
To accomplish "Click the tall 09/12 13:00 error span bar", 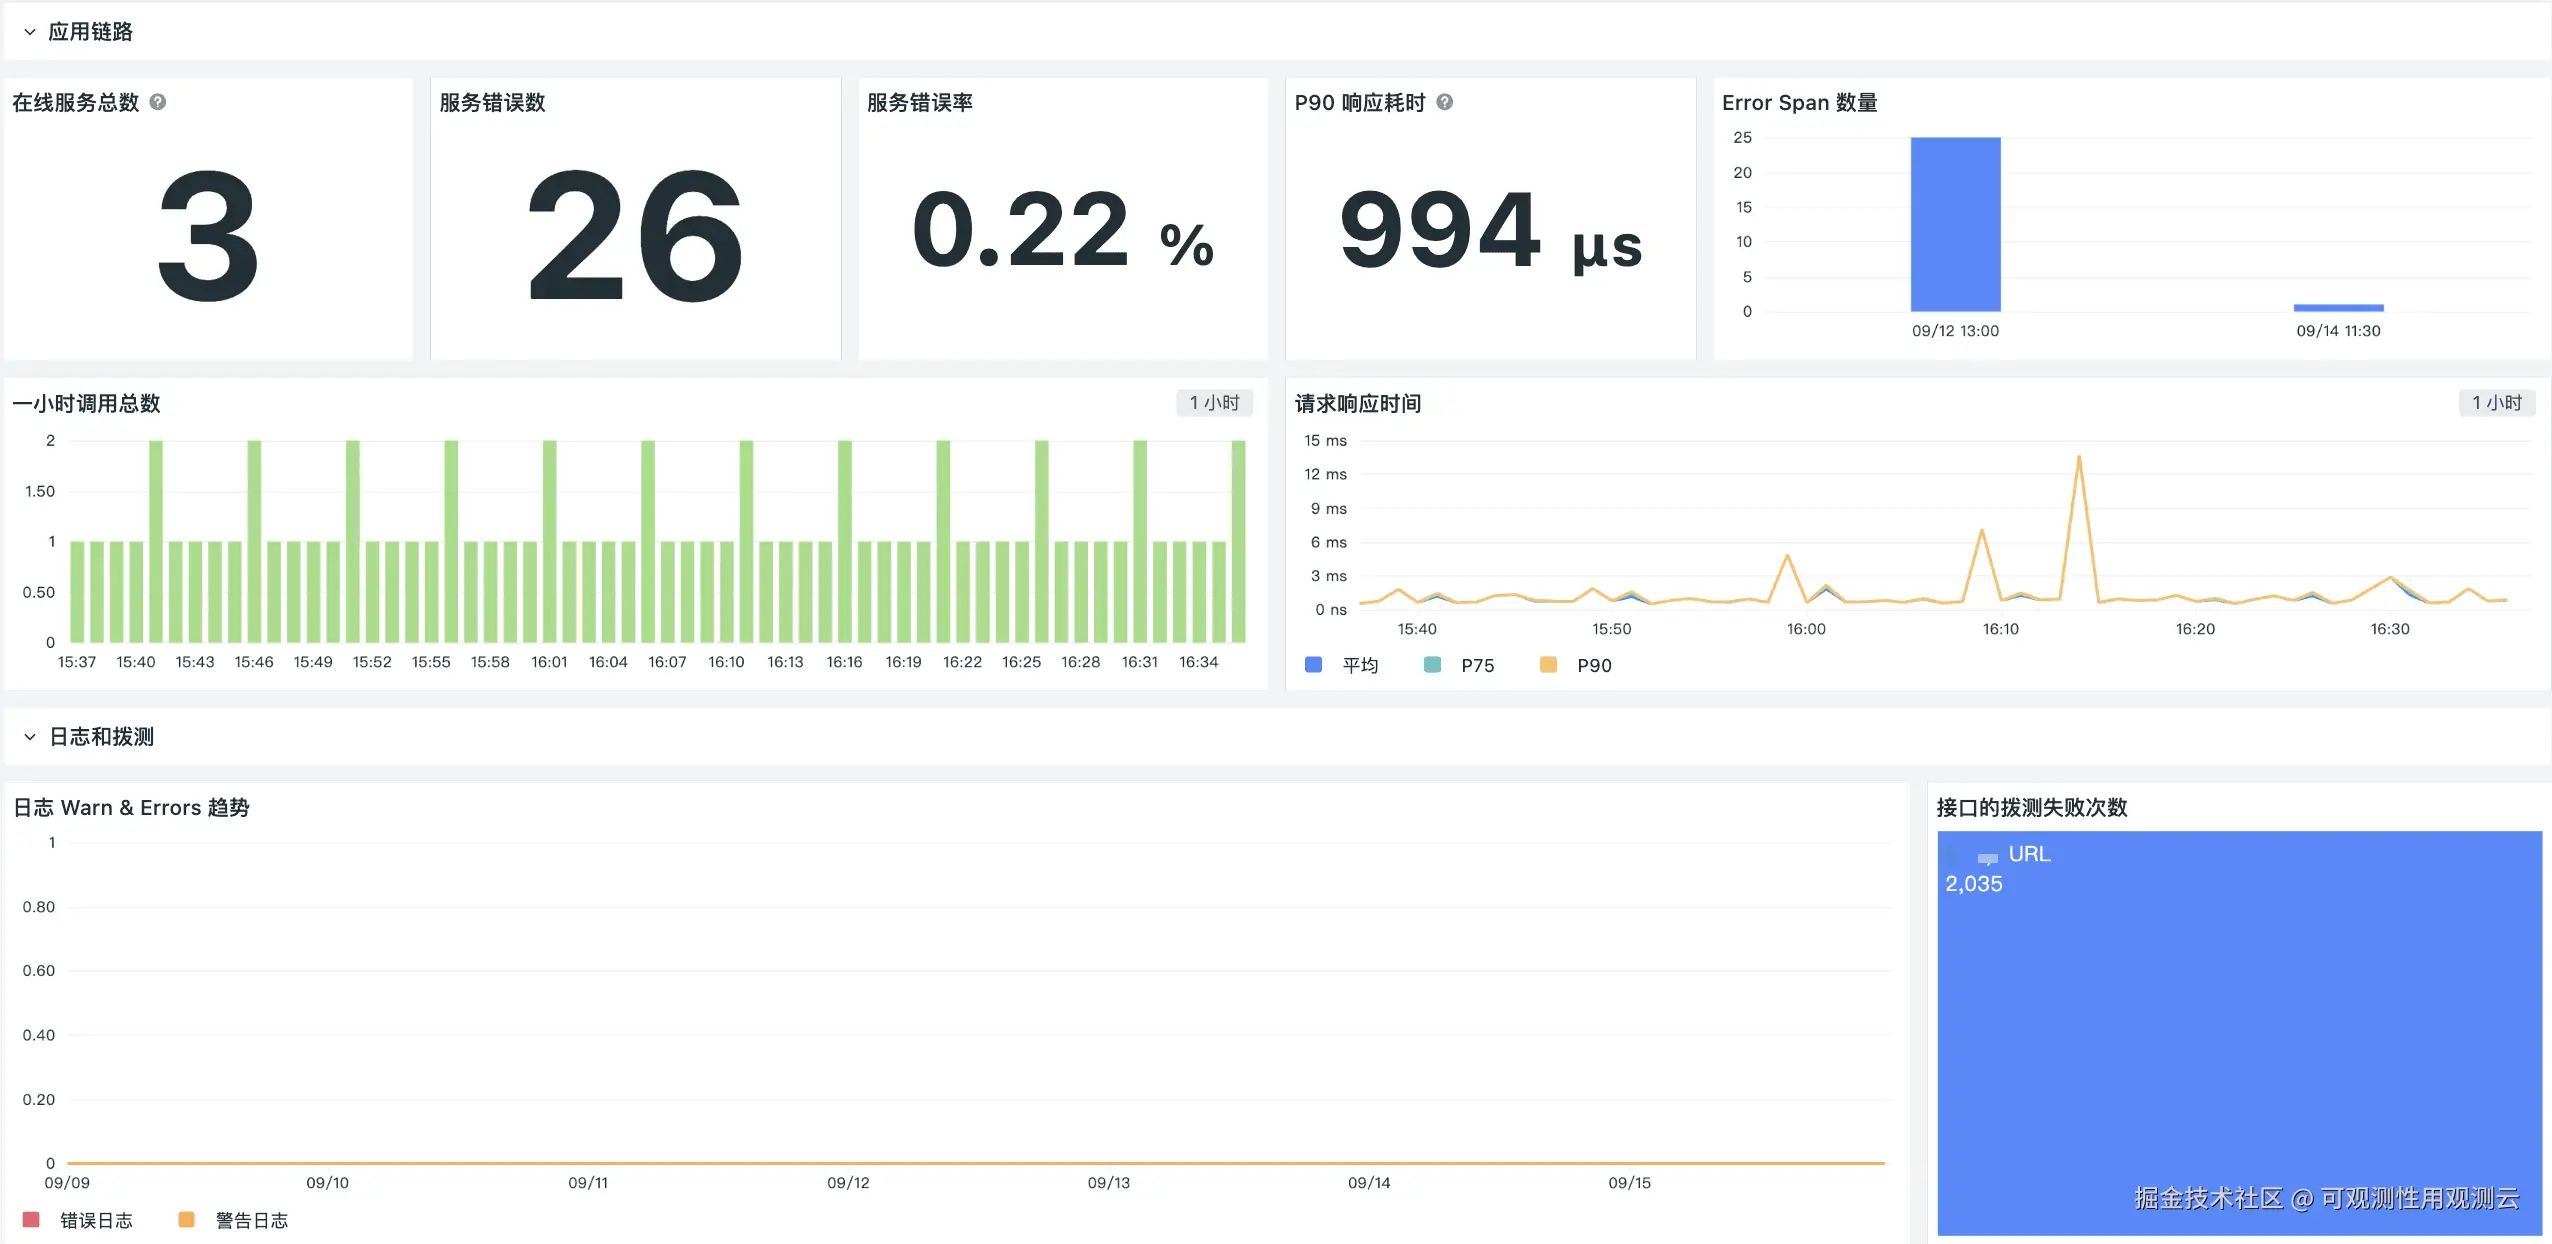I will click(x=1955, y=225).
